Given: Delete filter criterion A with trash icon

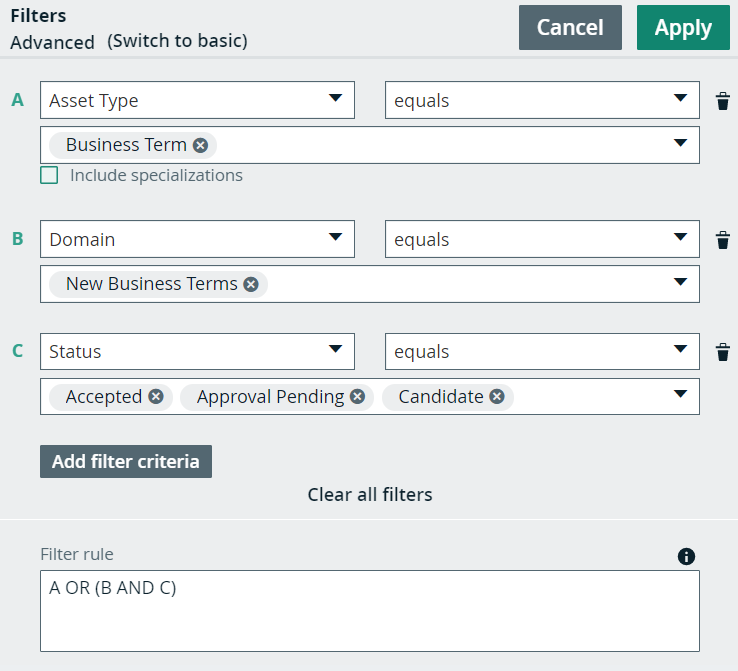Looking at the screenshot, I should click(x=722, y=101).
